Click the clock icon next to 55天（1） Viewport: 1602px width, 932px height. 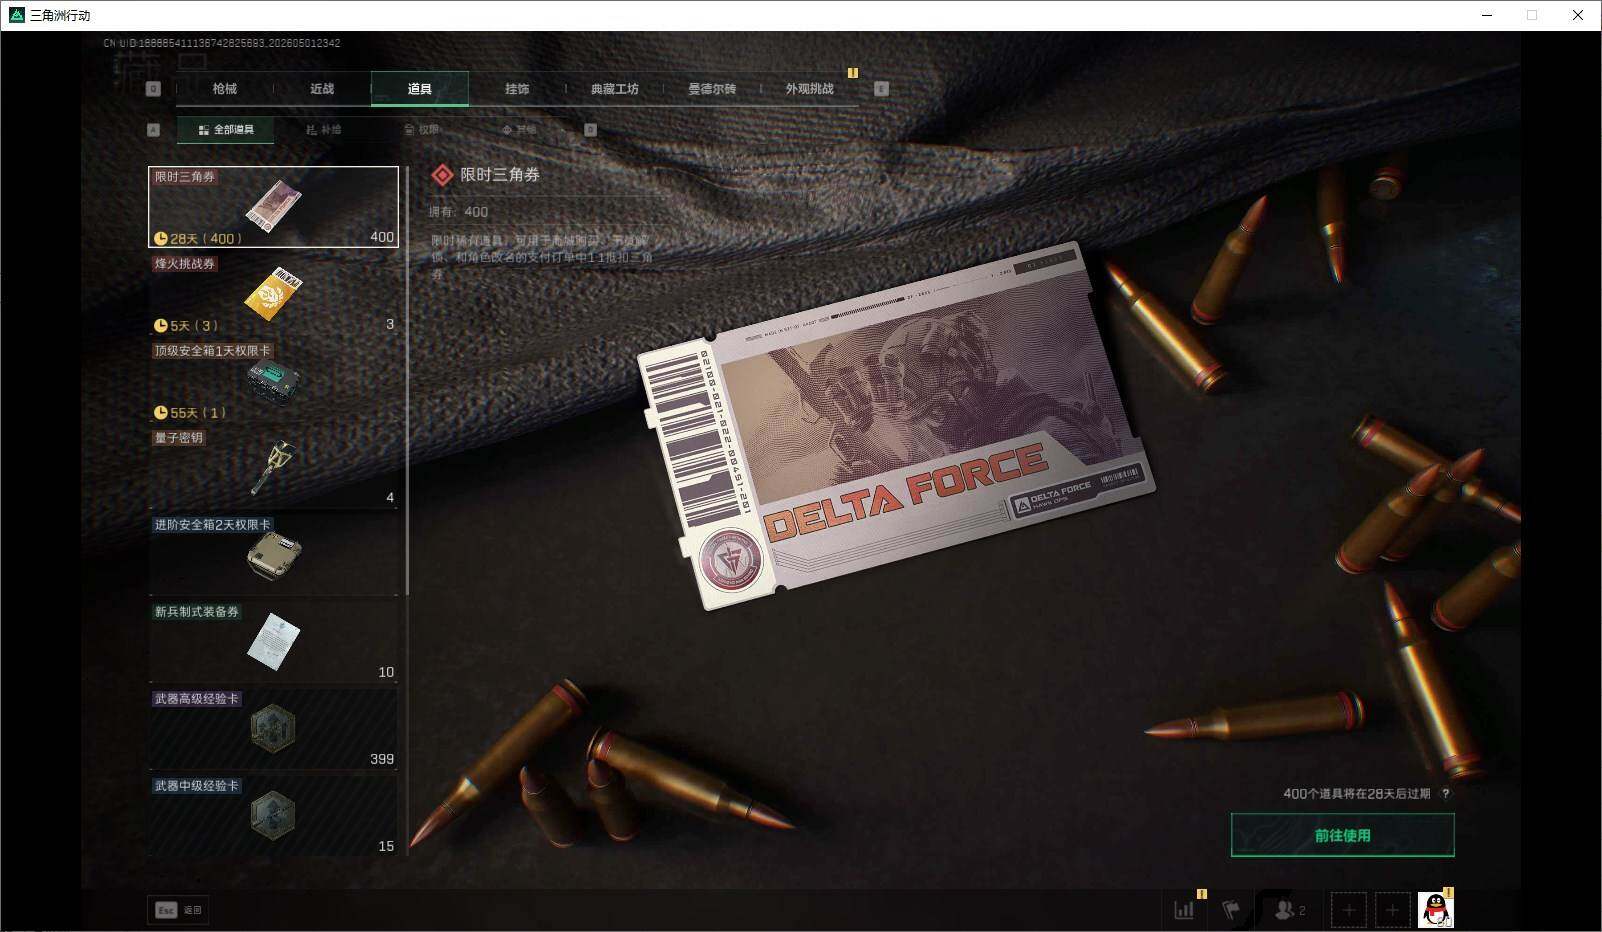(160, 412)
